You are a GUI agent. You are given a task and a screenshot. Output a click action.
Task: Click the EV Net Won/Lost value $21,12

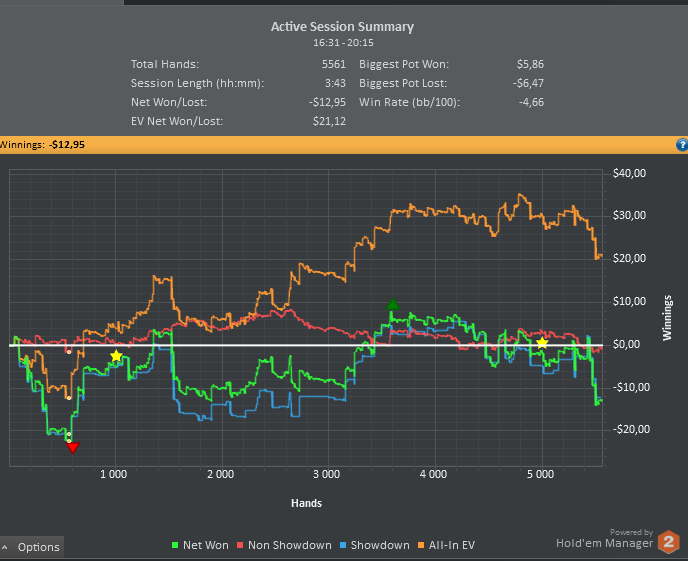tap(329, 121)
